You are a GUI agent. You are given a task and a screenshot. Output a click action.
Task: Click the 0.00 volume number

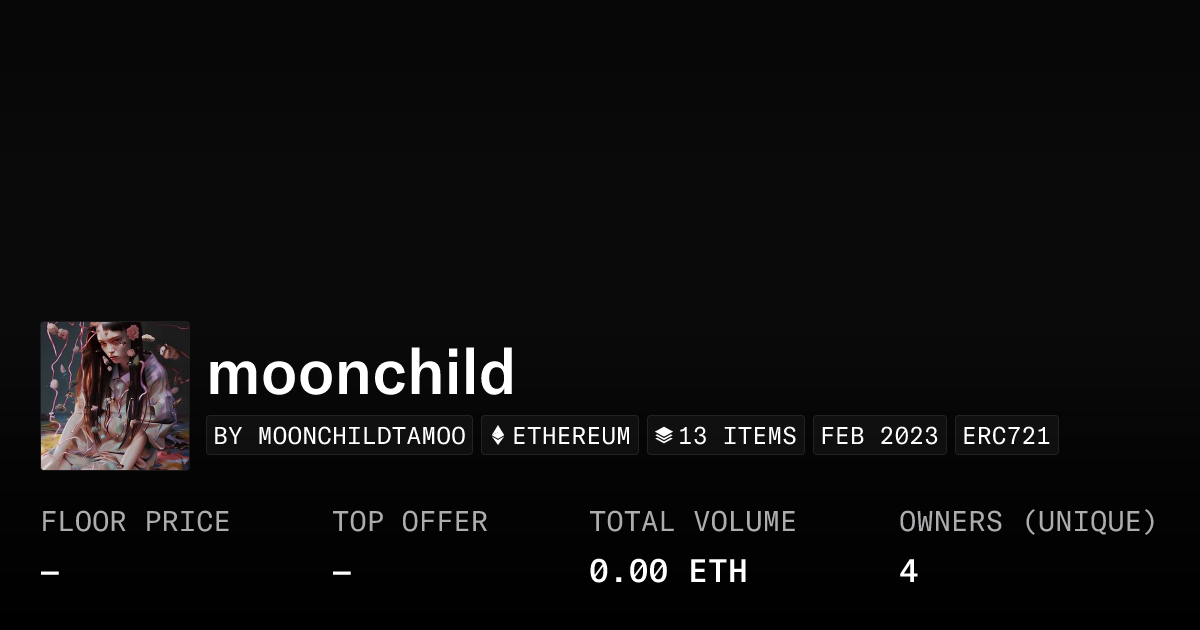coord(628,572)
